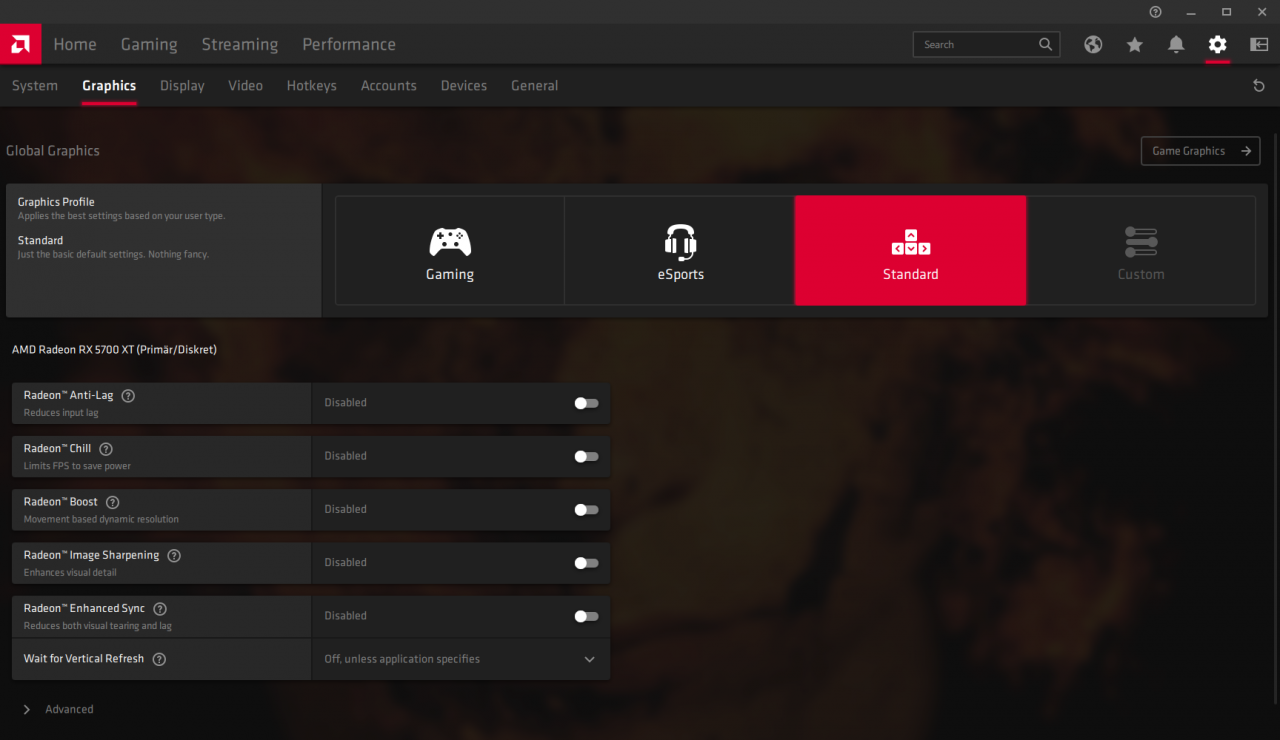Viewport: 1280px width, 740px height.
Task: Switch to the Video settings tab
Action: (245, 86)
